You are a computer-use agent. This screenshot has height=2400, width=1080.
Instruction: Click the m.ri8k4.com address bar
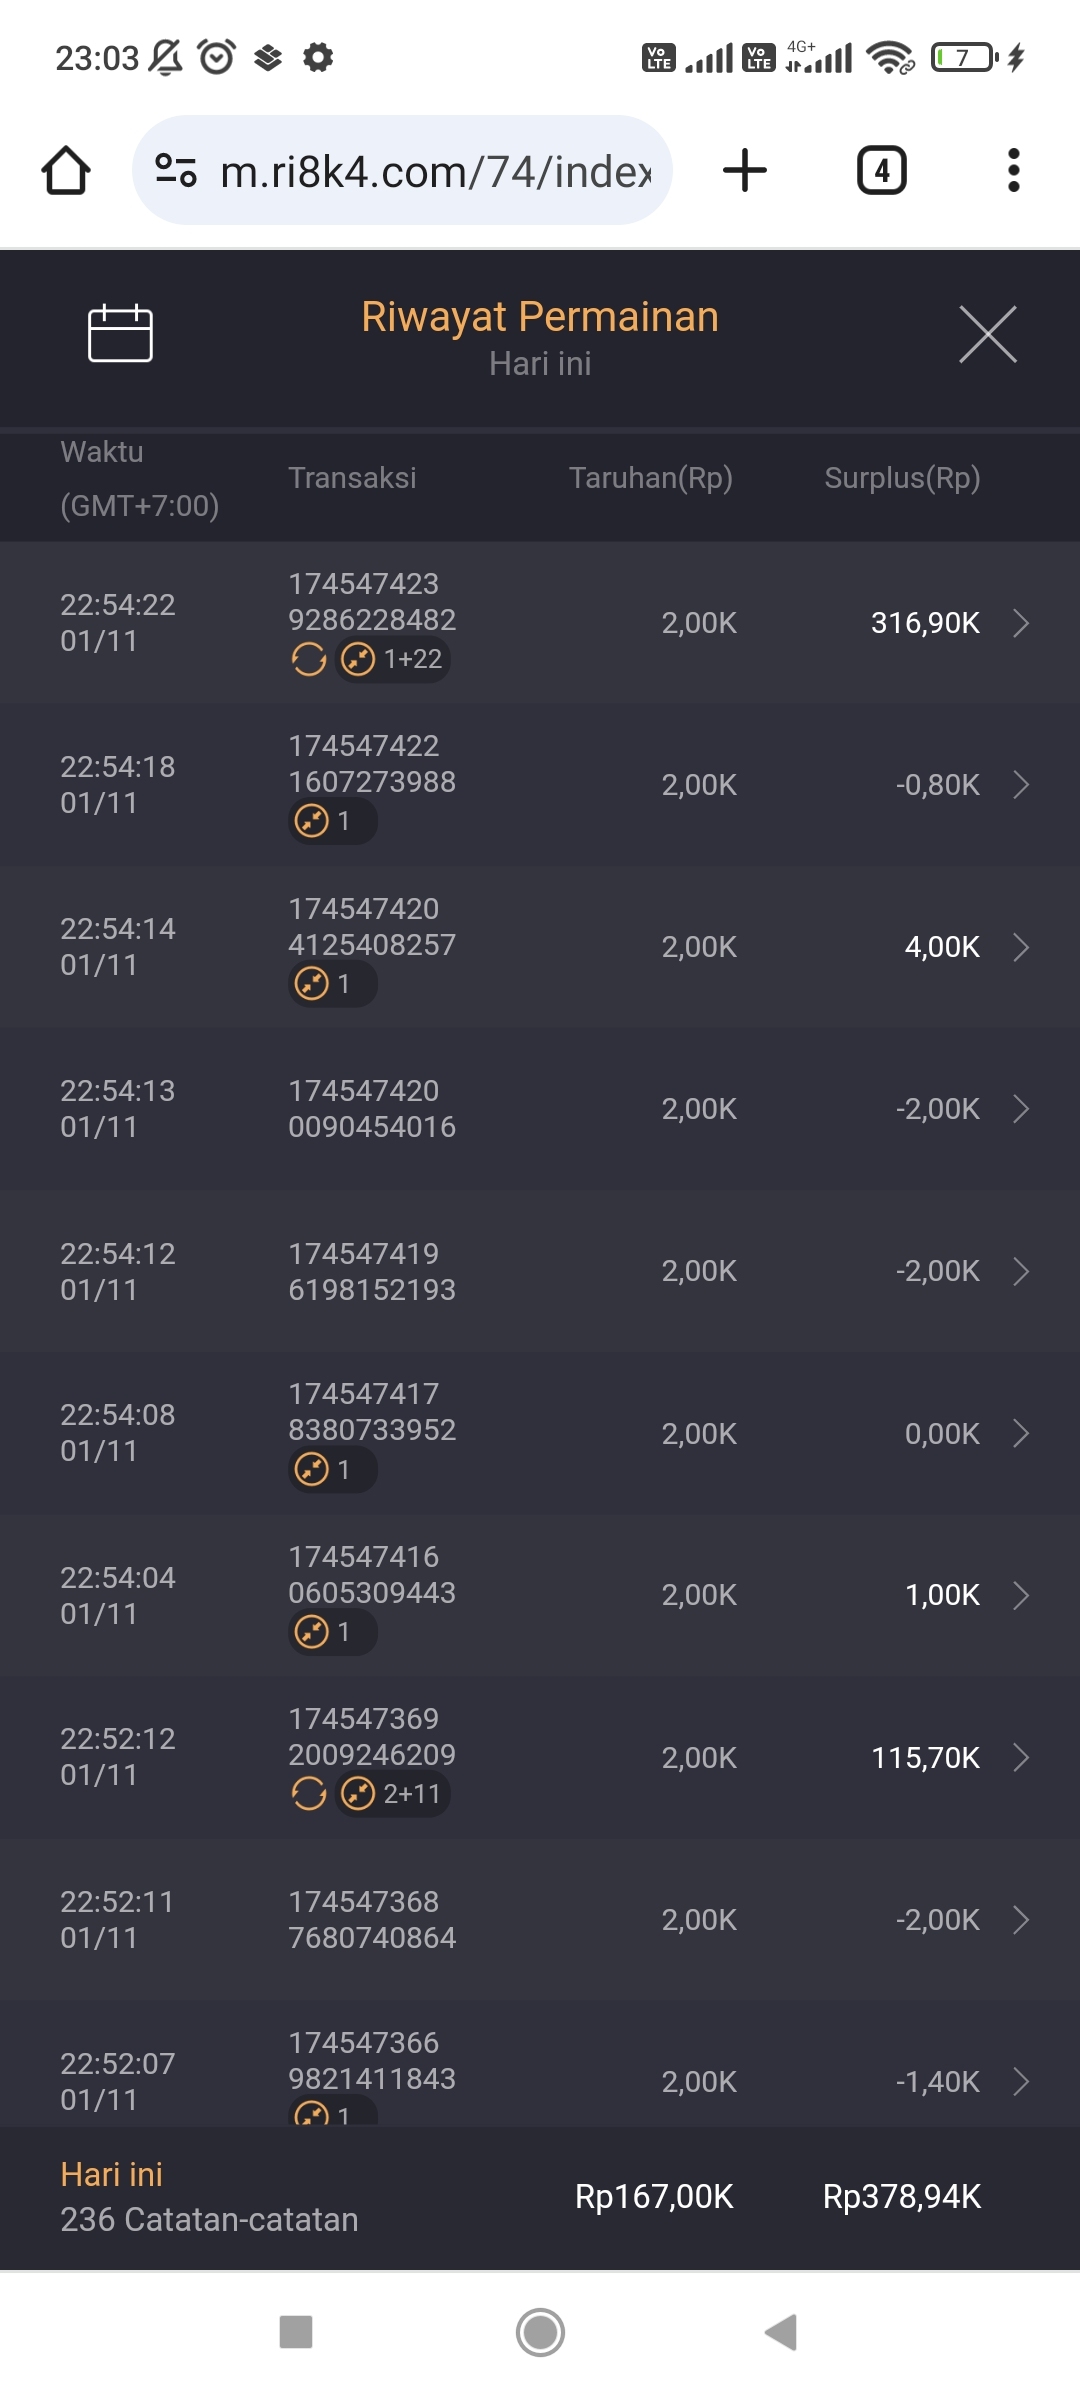pos(435,171)
